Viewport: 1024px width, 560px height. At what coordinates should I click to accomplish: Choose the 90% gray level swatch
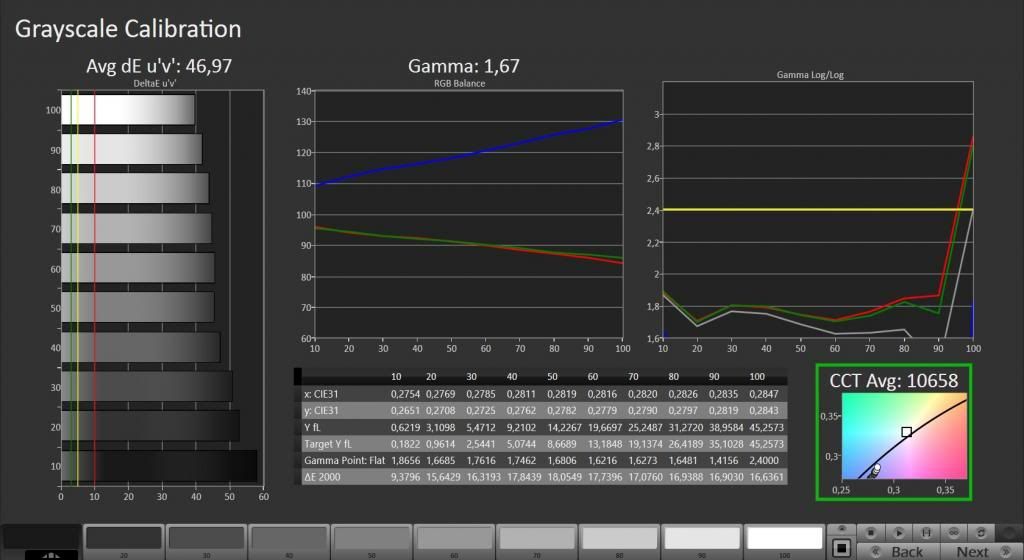tap(702, 540)
